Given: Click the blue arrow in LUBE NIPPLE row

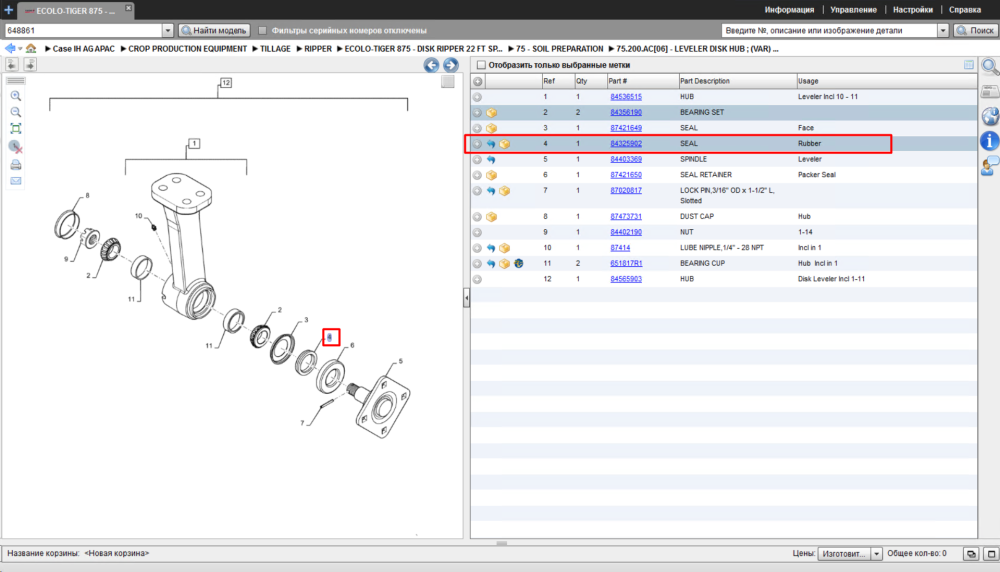Looking at the screenshot, I should point(491,248).
